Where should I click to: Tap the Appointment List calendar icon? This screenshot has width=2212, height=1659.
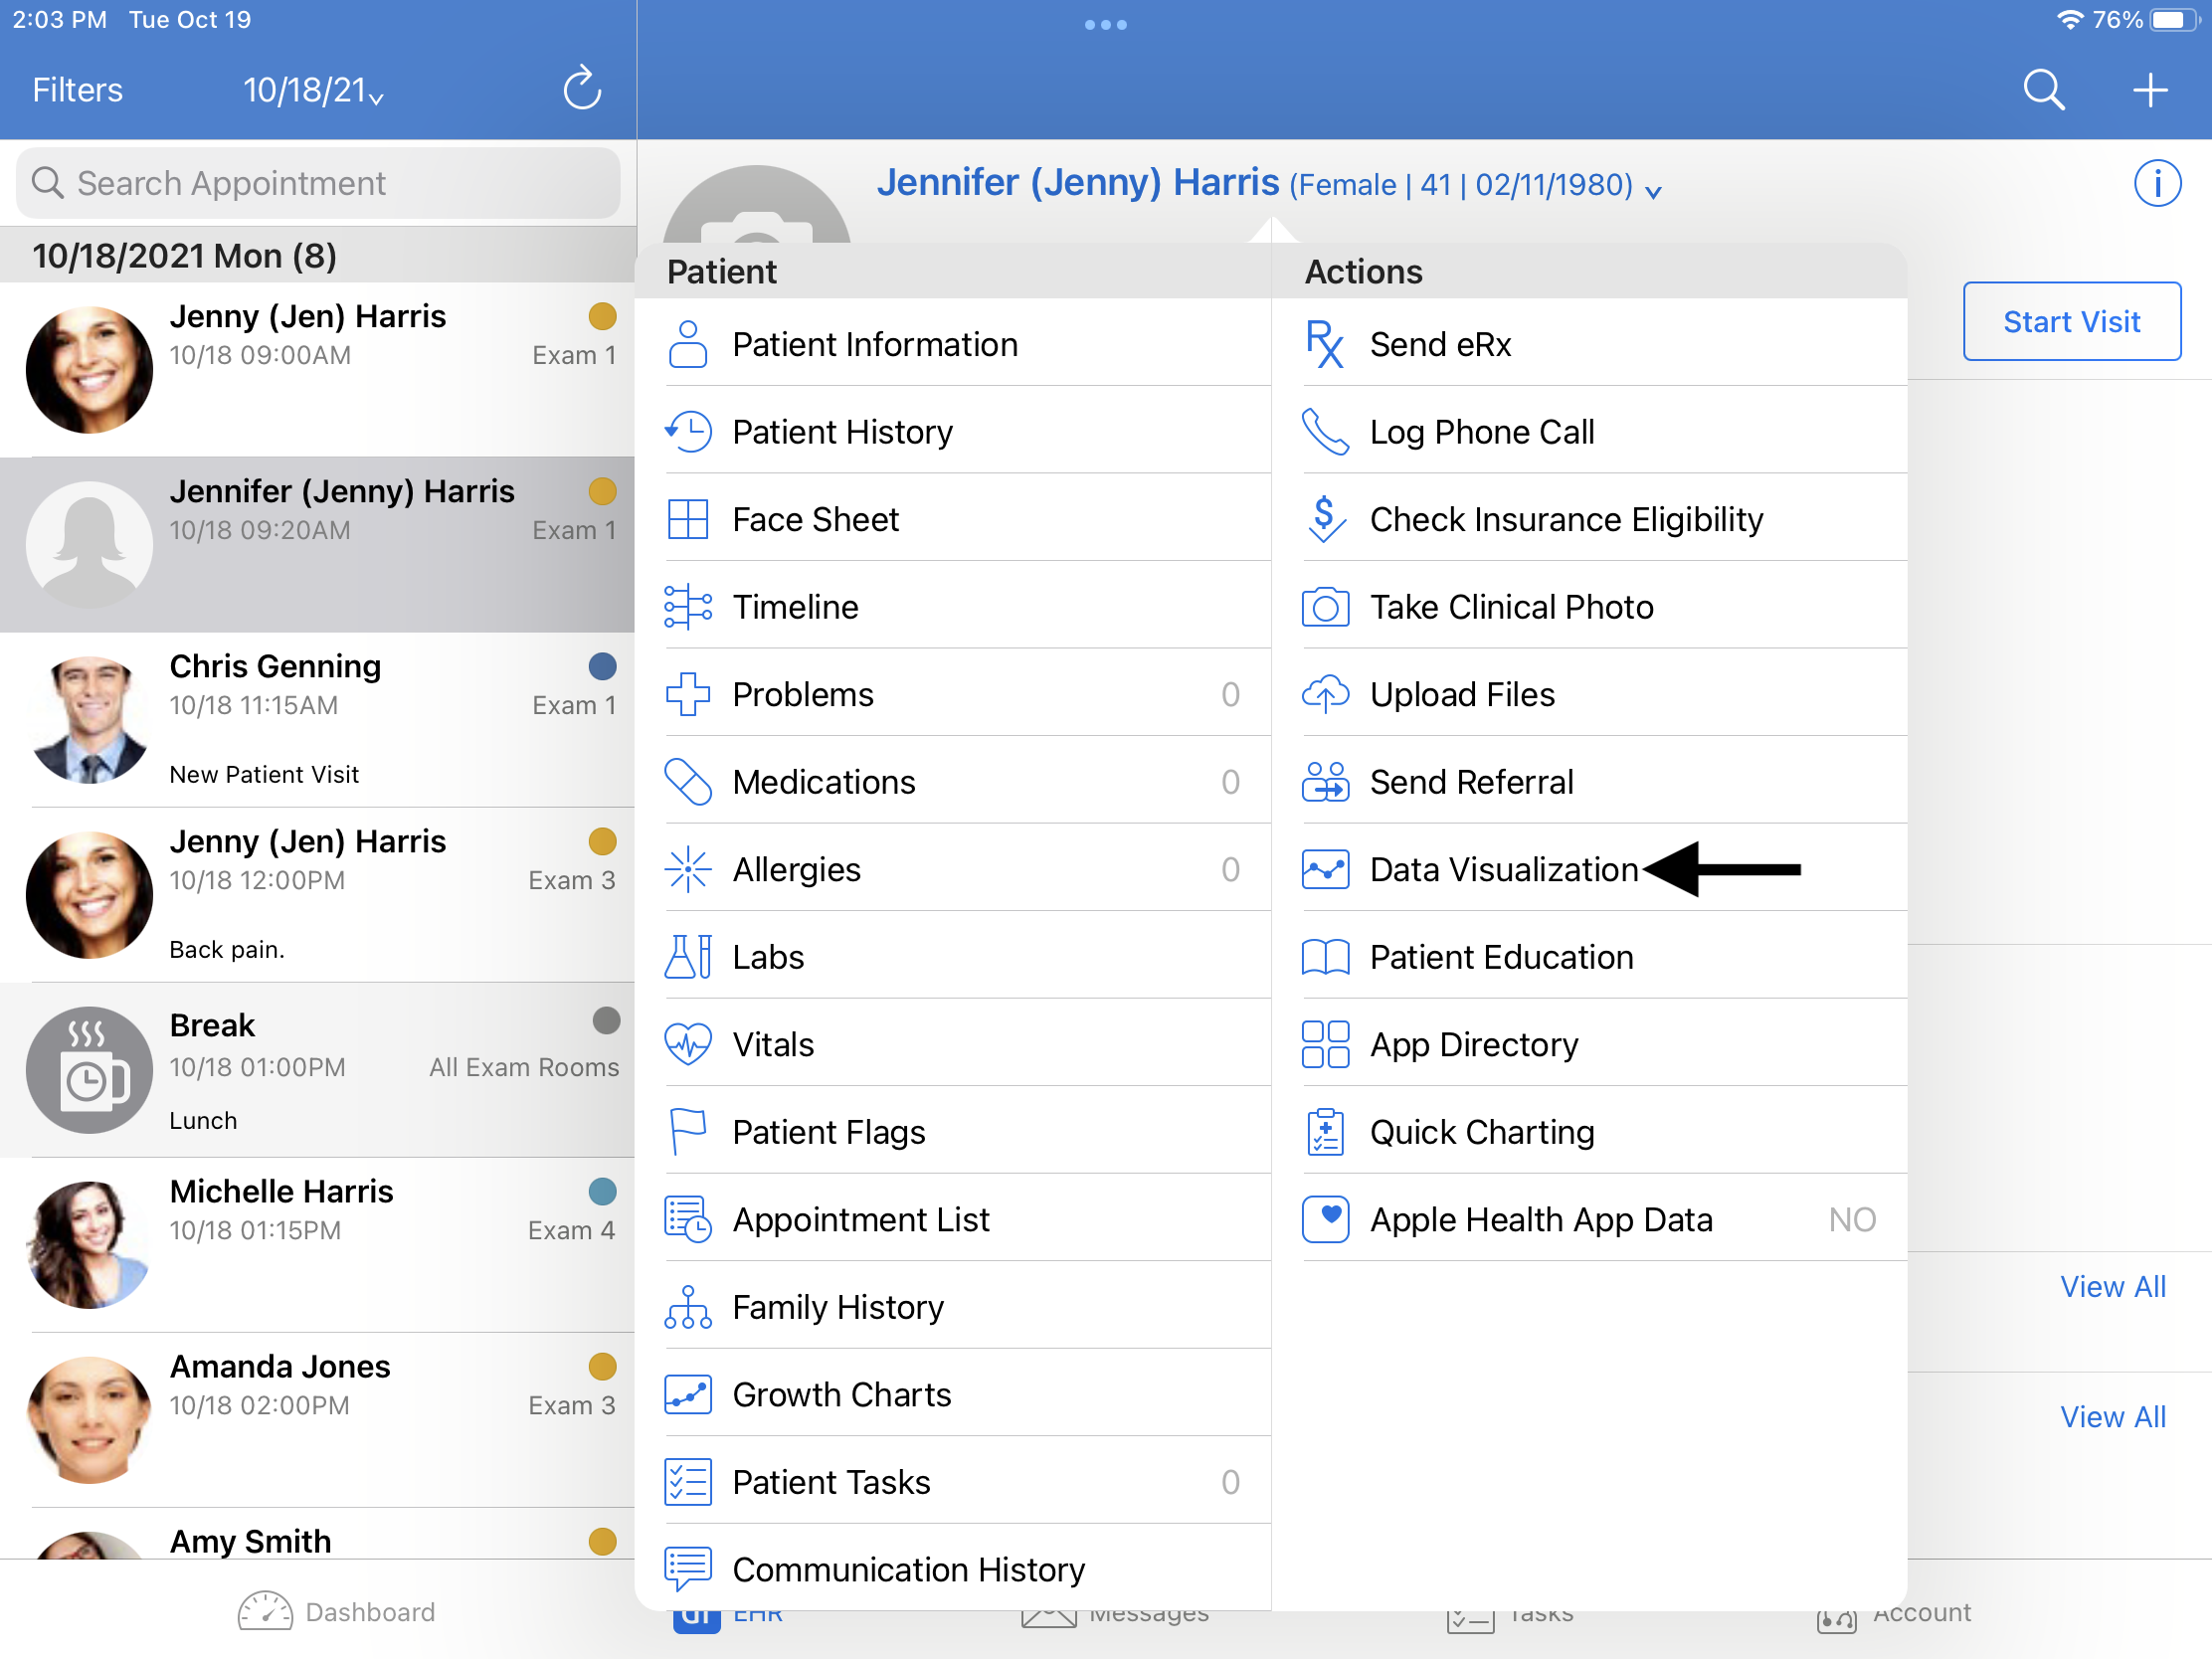(x=687, y=1219)
